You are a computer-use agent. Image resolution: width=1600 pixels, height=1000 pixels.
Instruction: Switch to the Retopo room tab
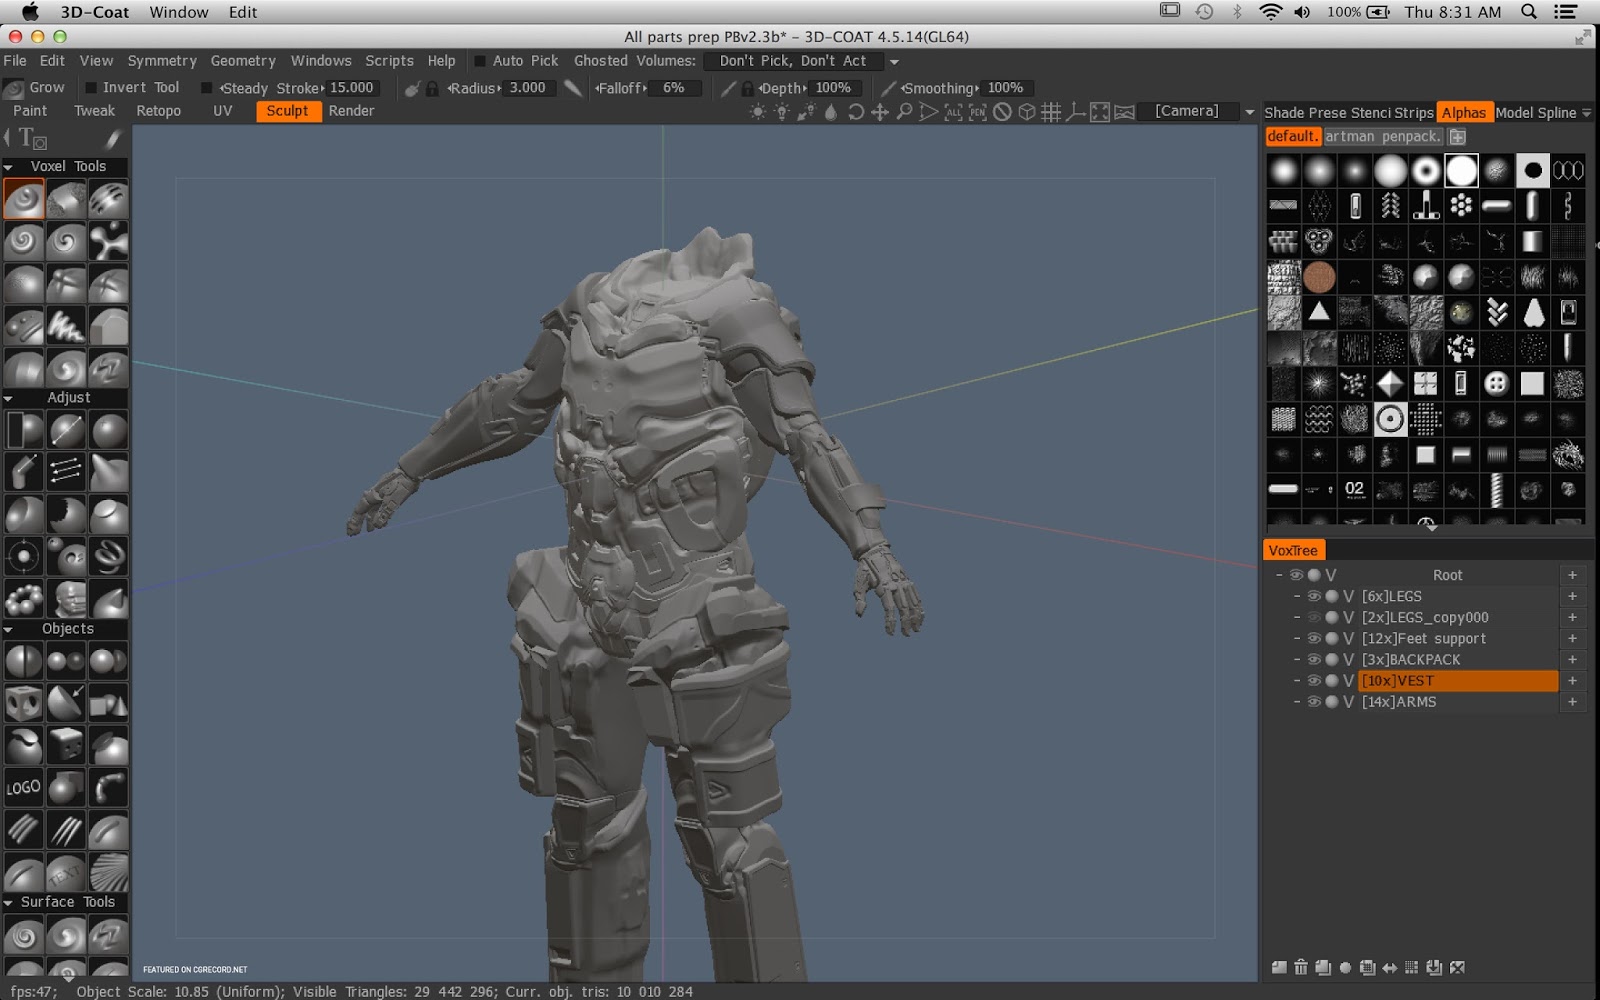(x=158, y=111)
